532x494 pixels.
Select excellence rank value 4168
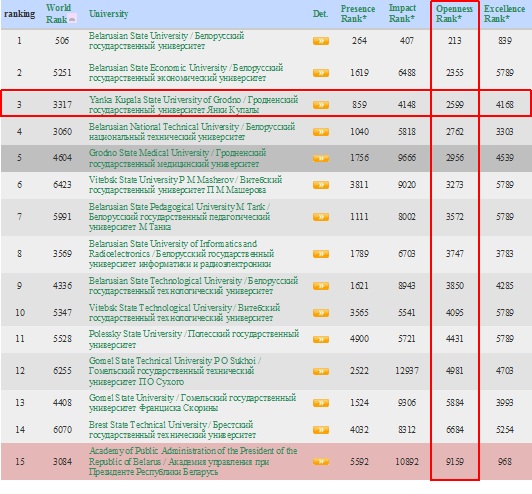click(505, 104)
